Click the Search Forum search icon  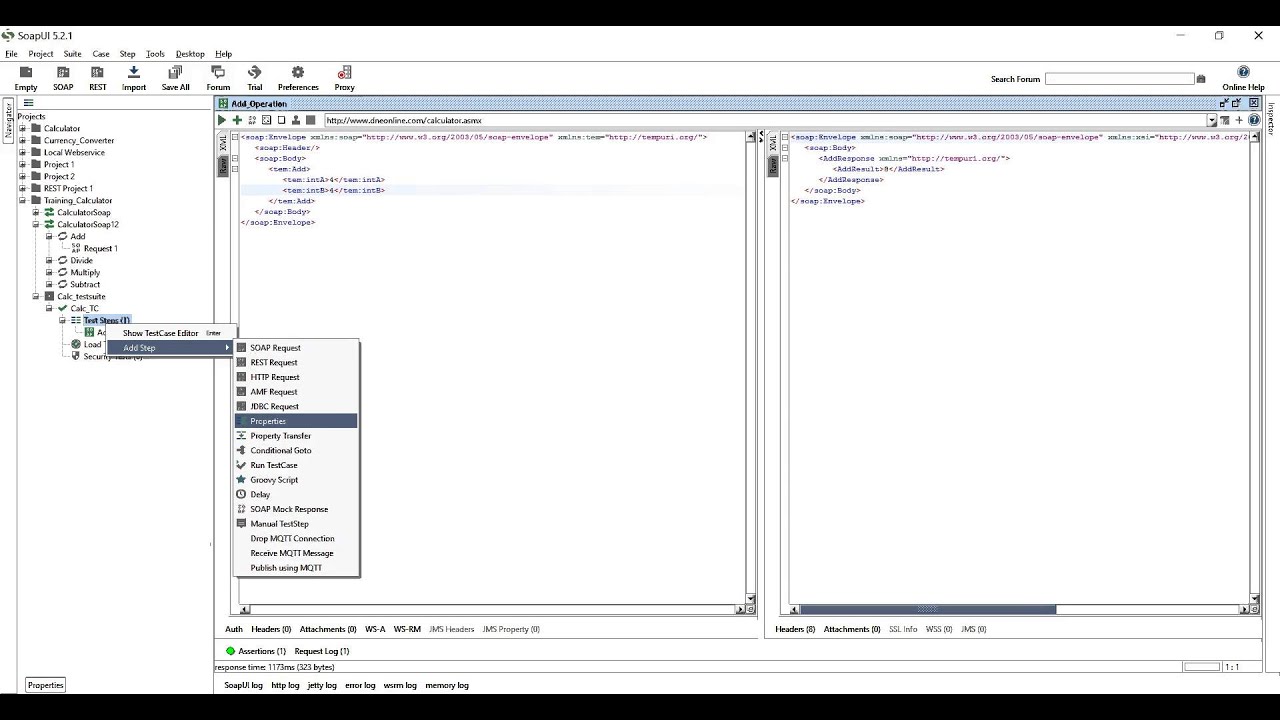(x=1201, y=79)
